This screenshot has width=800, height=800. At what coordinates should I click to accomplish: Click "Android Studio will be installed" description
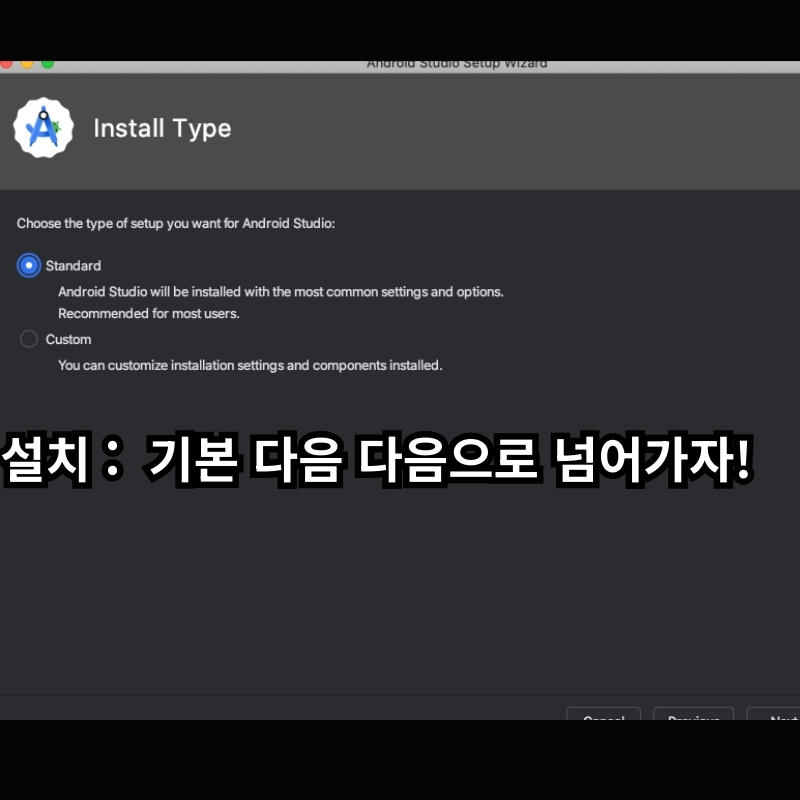click(281, 292)
